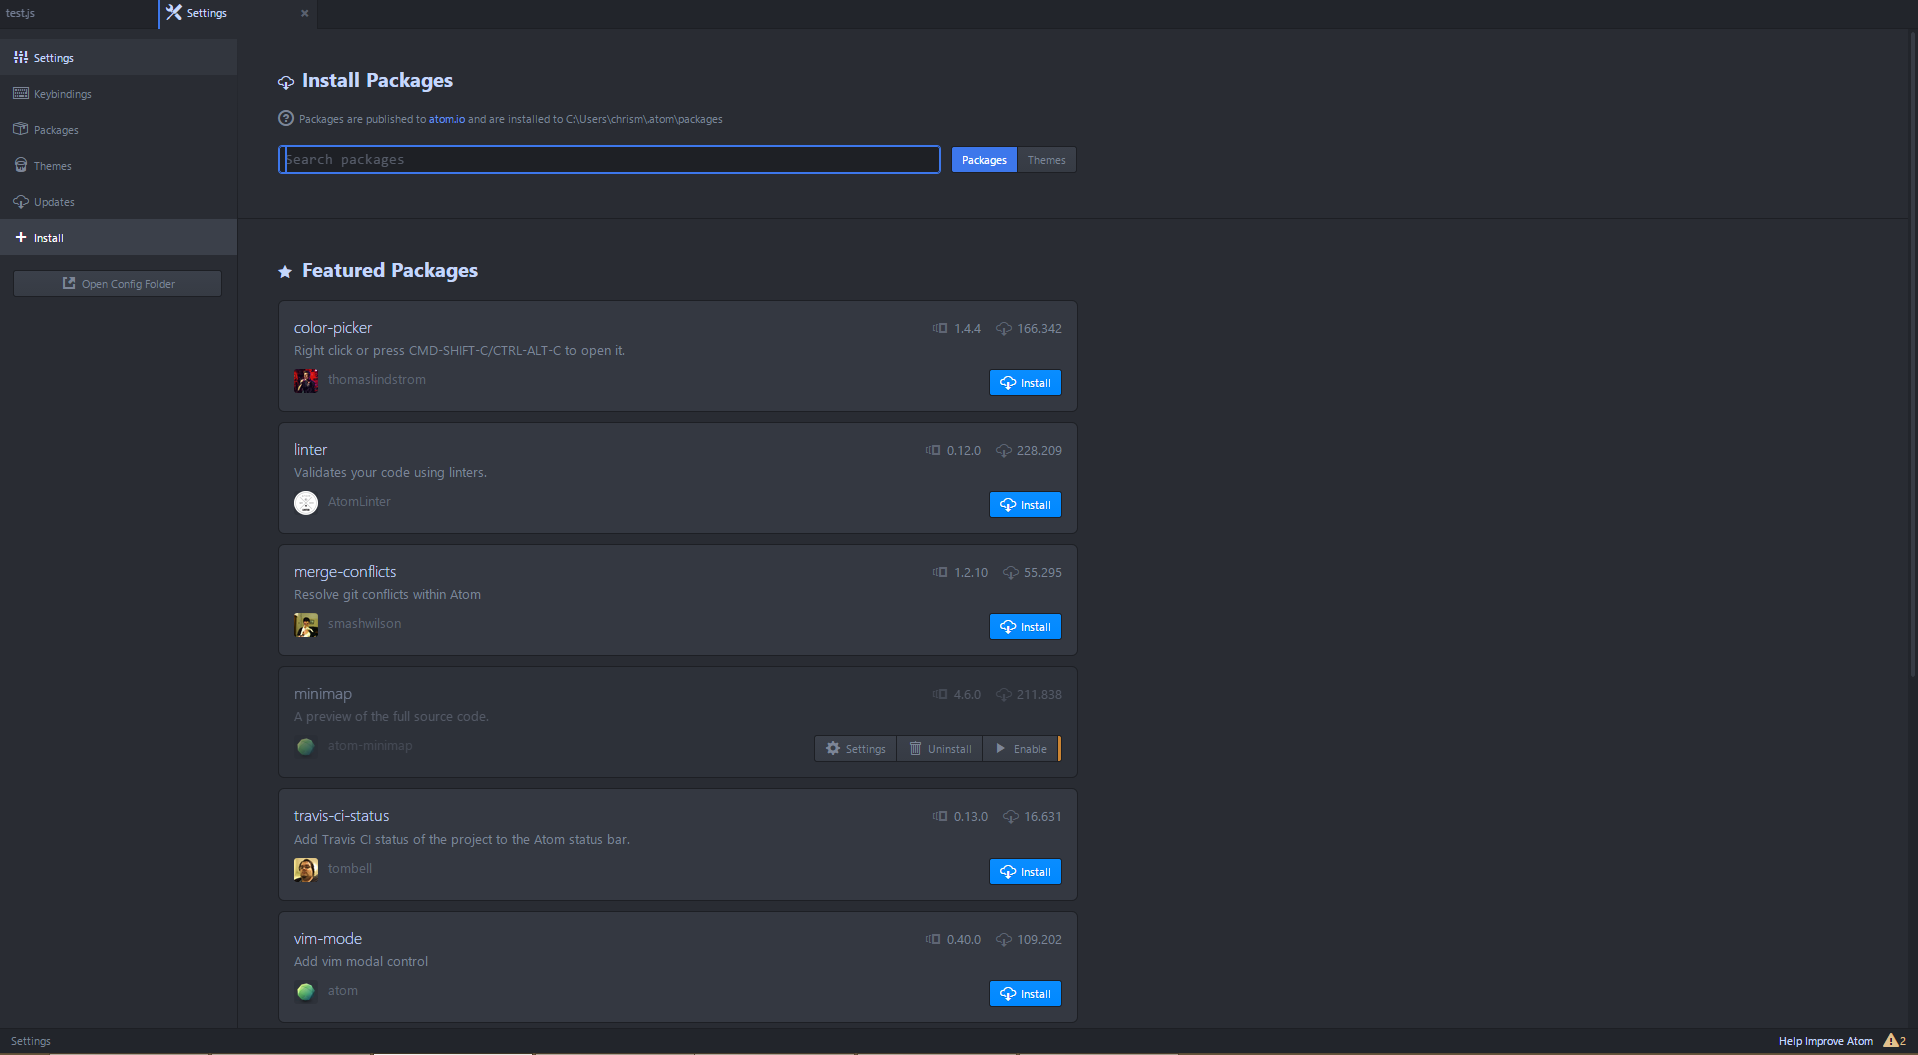The image size is (1918, 1055).
Task: Uninstall the minimap package
Action: click(x=939, y=748)
